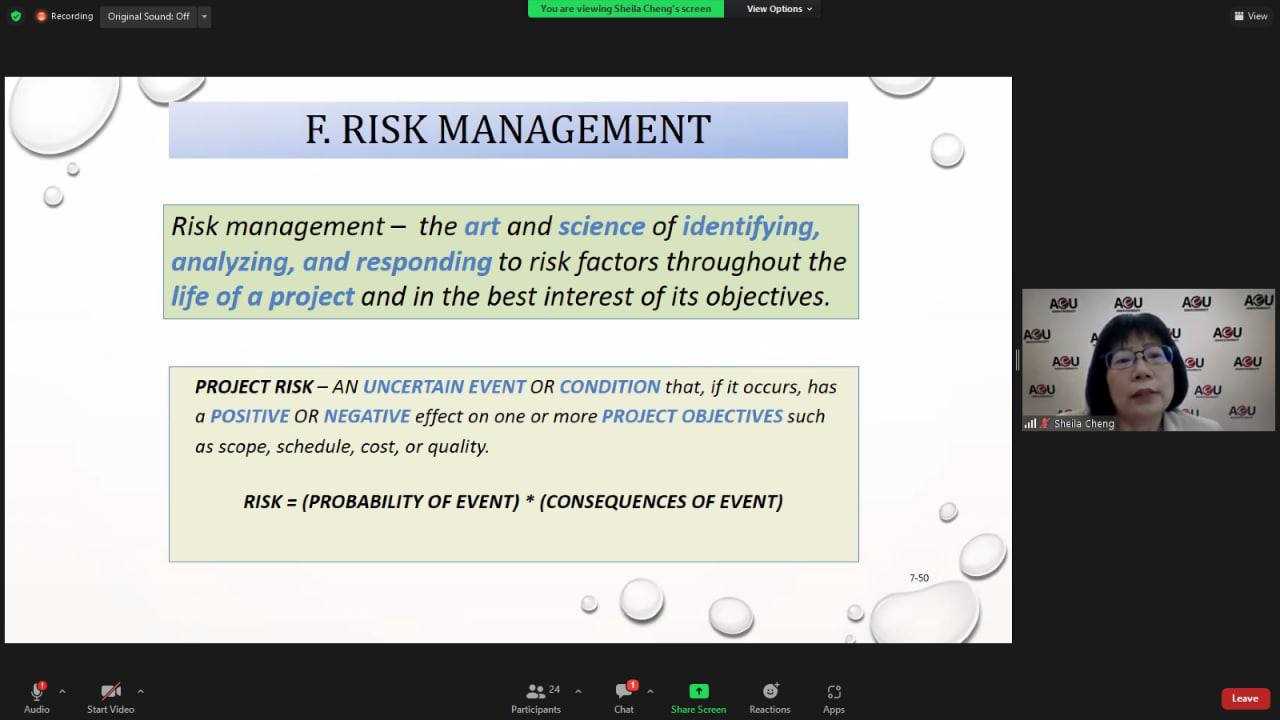Open the Original Sound dropdown arrow

click(204, 16)
